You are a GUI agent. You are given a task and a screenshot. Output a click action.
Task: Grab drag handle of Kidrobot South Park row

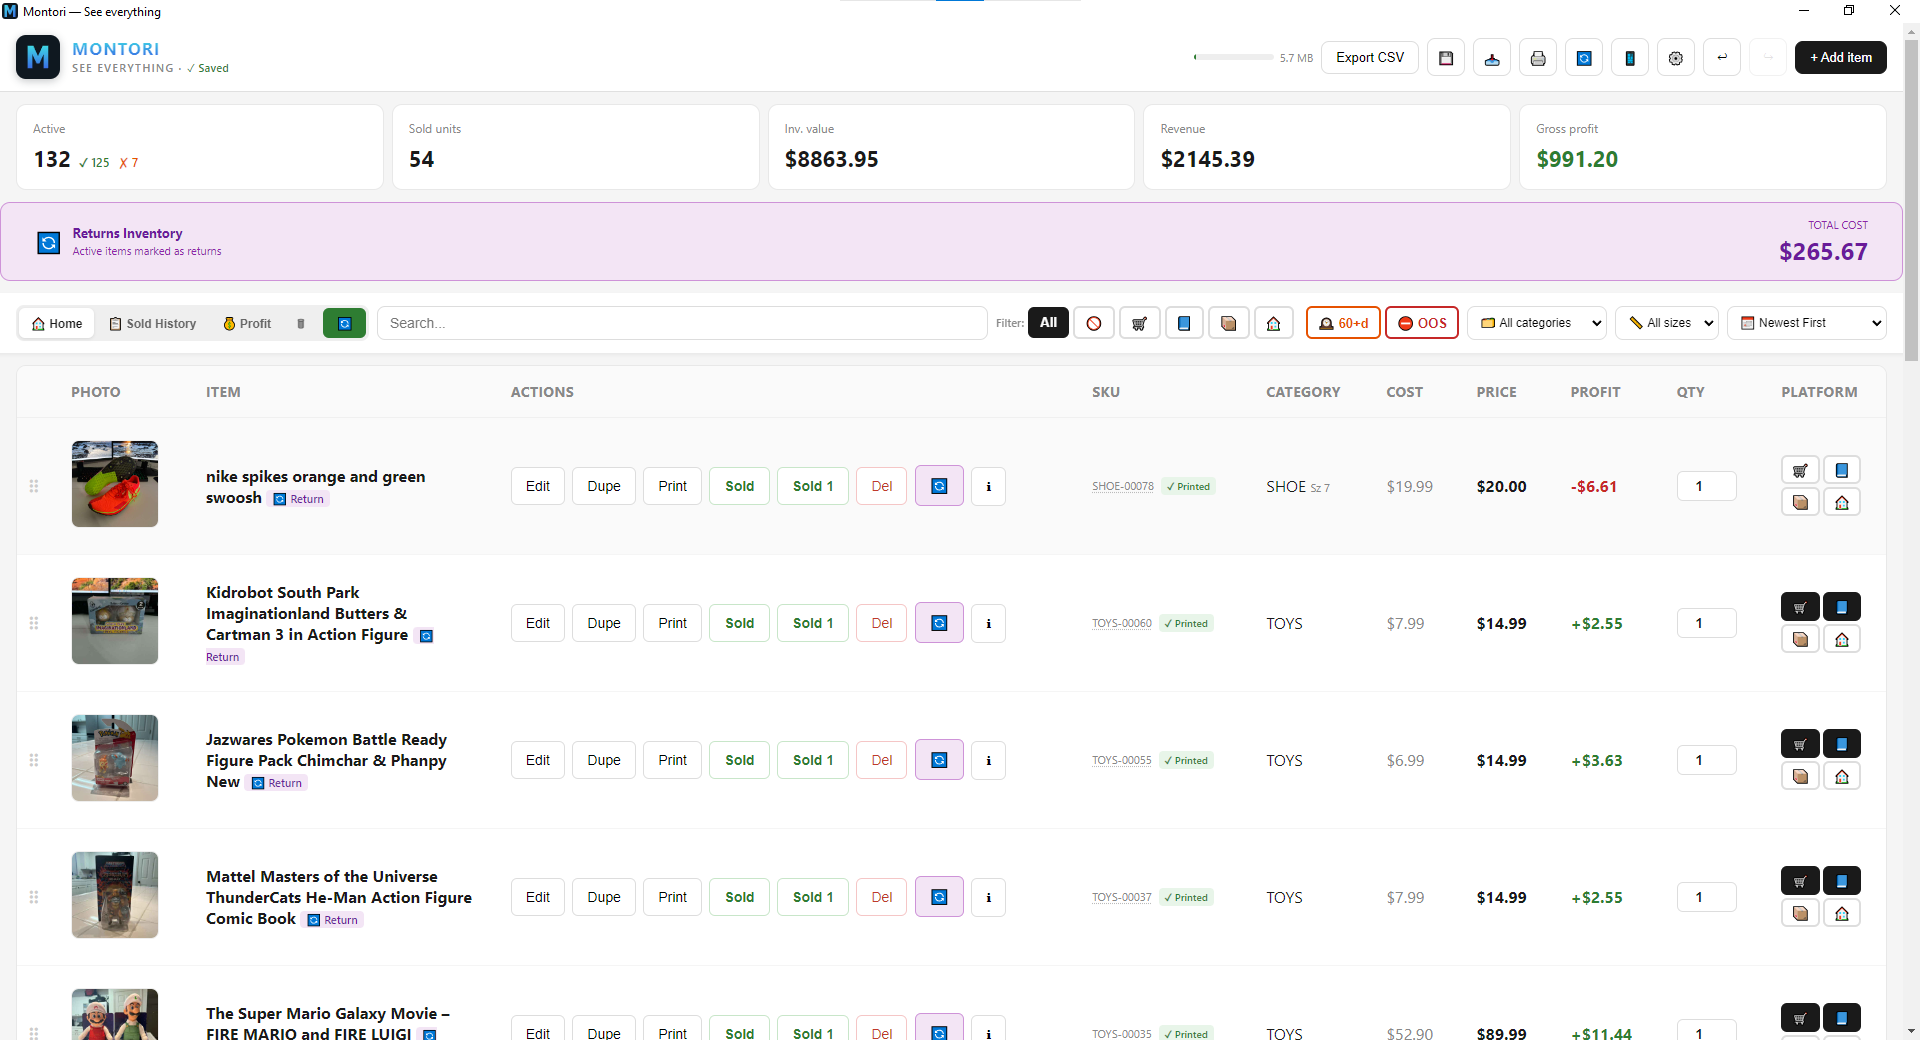click(x=34, y=623)
